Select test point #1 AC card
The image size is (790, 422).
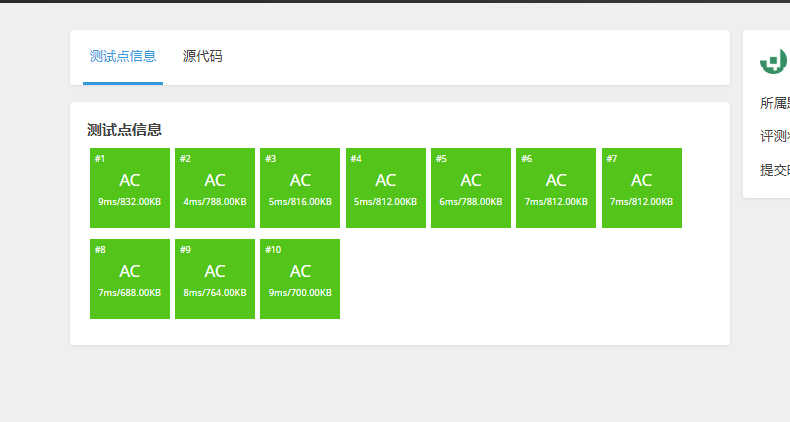click(130, 188)
